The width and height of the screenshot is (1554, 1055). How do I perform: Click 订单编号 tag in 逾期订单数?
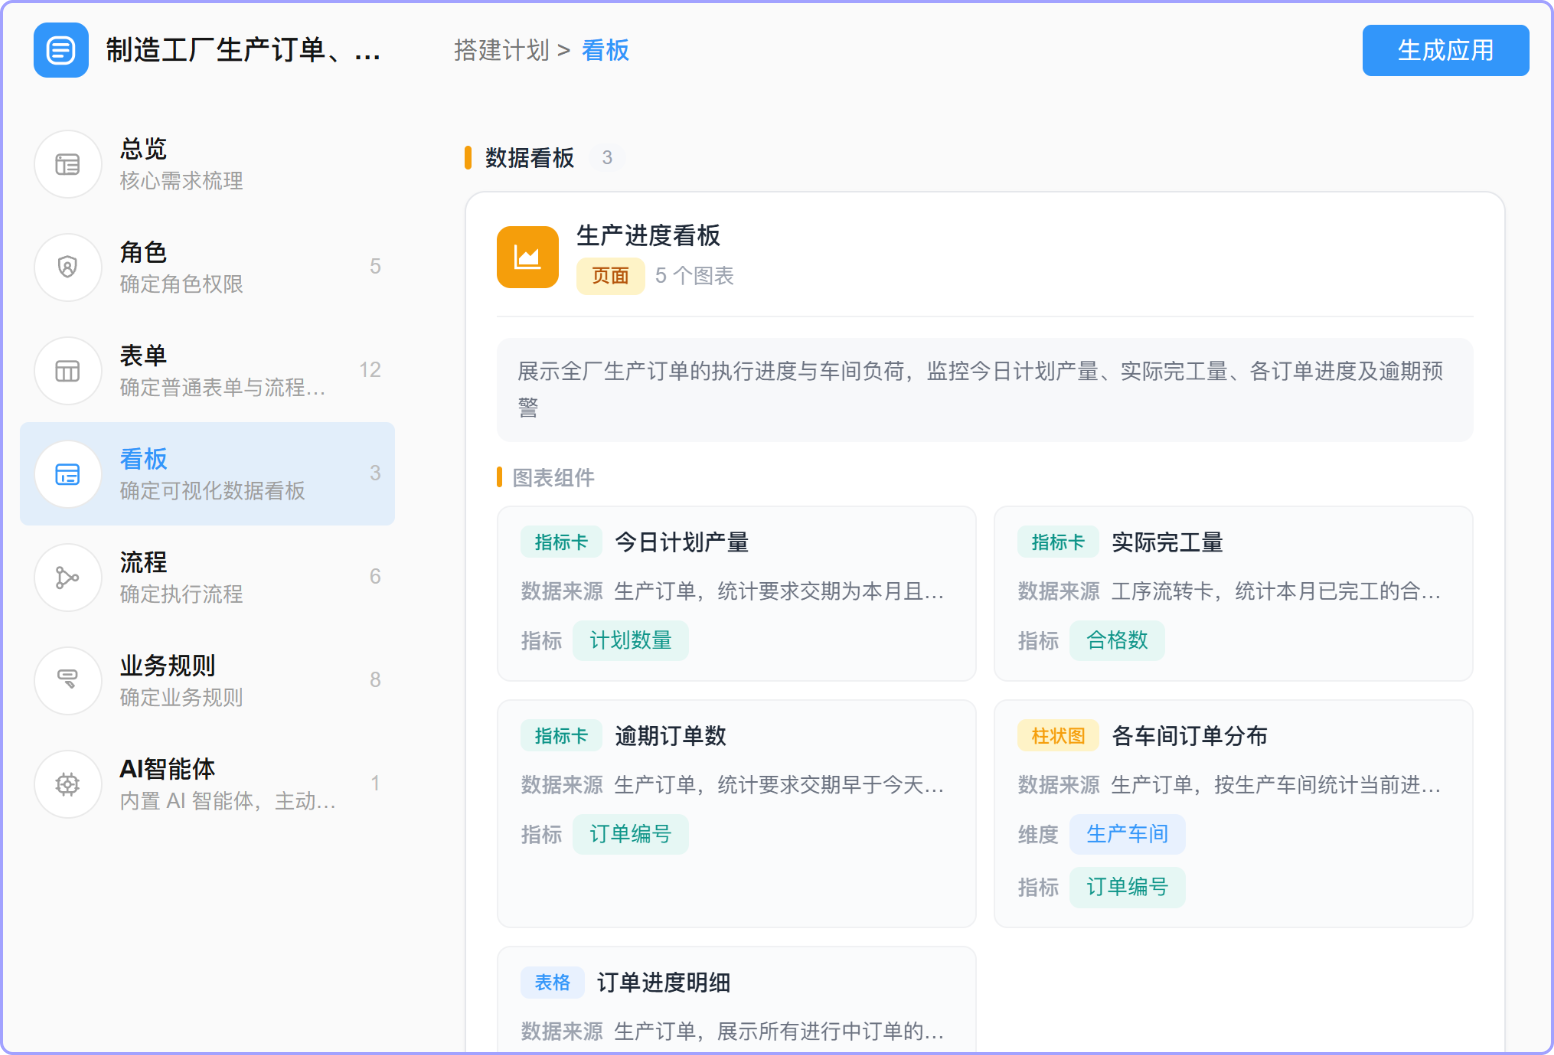(x=630, y=834)
